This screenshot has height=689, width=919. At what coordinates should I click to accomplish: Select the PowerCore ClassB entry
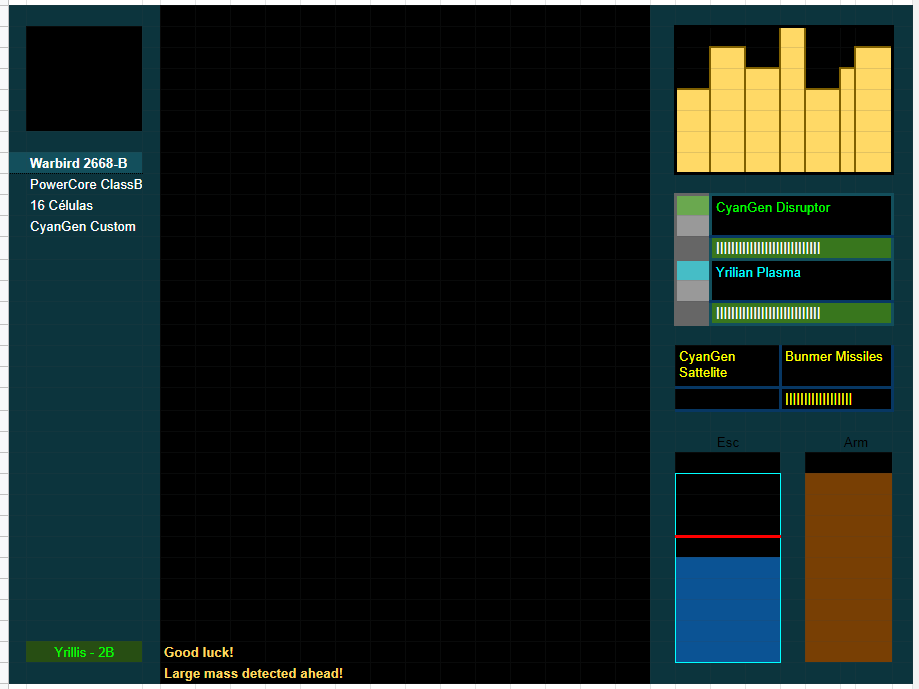tap(86, 185)
